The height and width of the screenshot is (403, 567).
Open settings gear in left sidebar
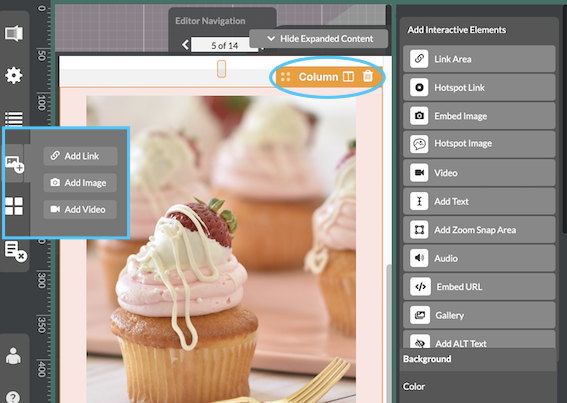[x=14, y=75]
